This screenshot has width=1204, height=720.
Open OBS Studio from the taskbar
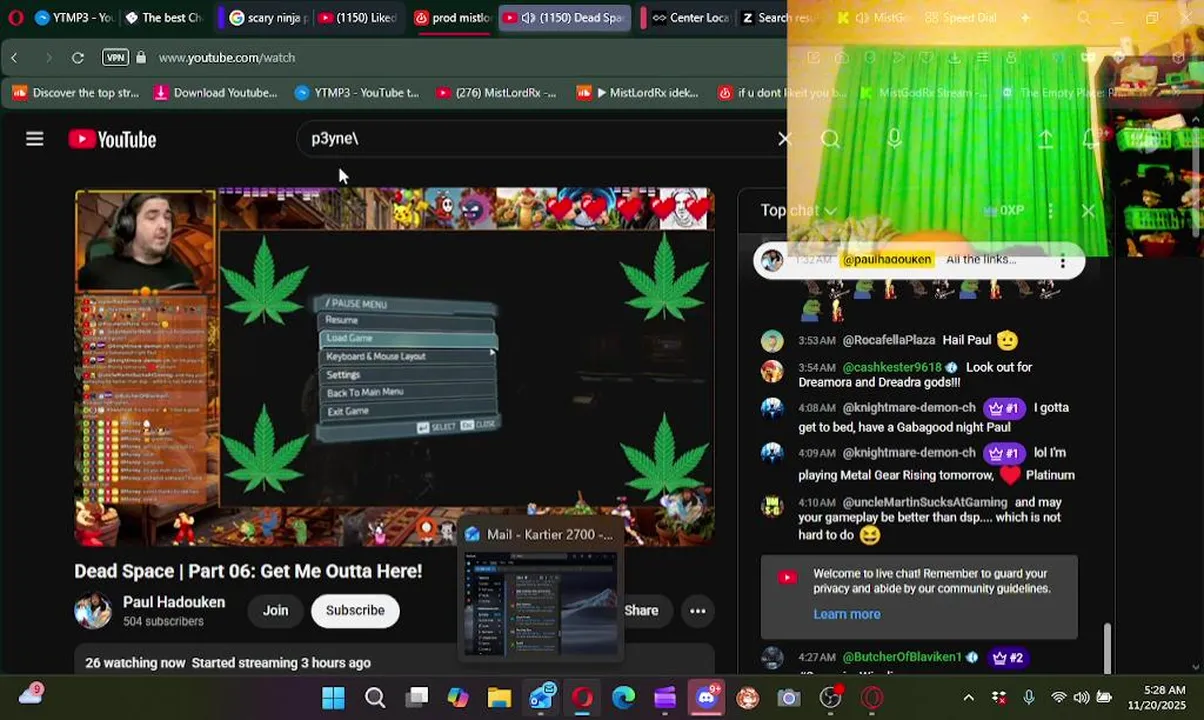pos(830,697)
